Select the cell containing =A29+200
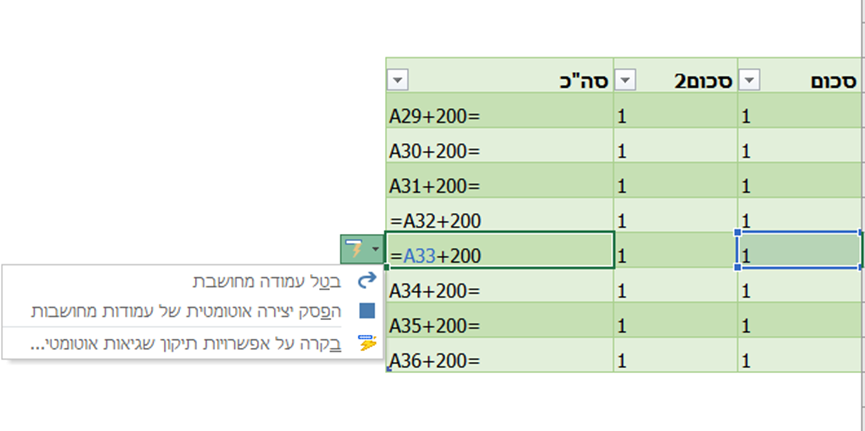Screen dimensions: 865x431 pyautogui.click(x=499, y=116)
